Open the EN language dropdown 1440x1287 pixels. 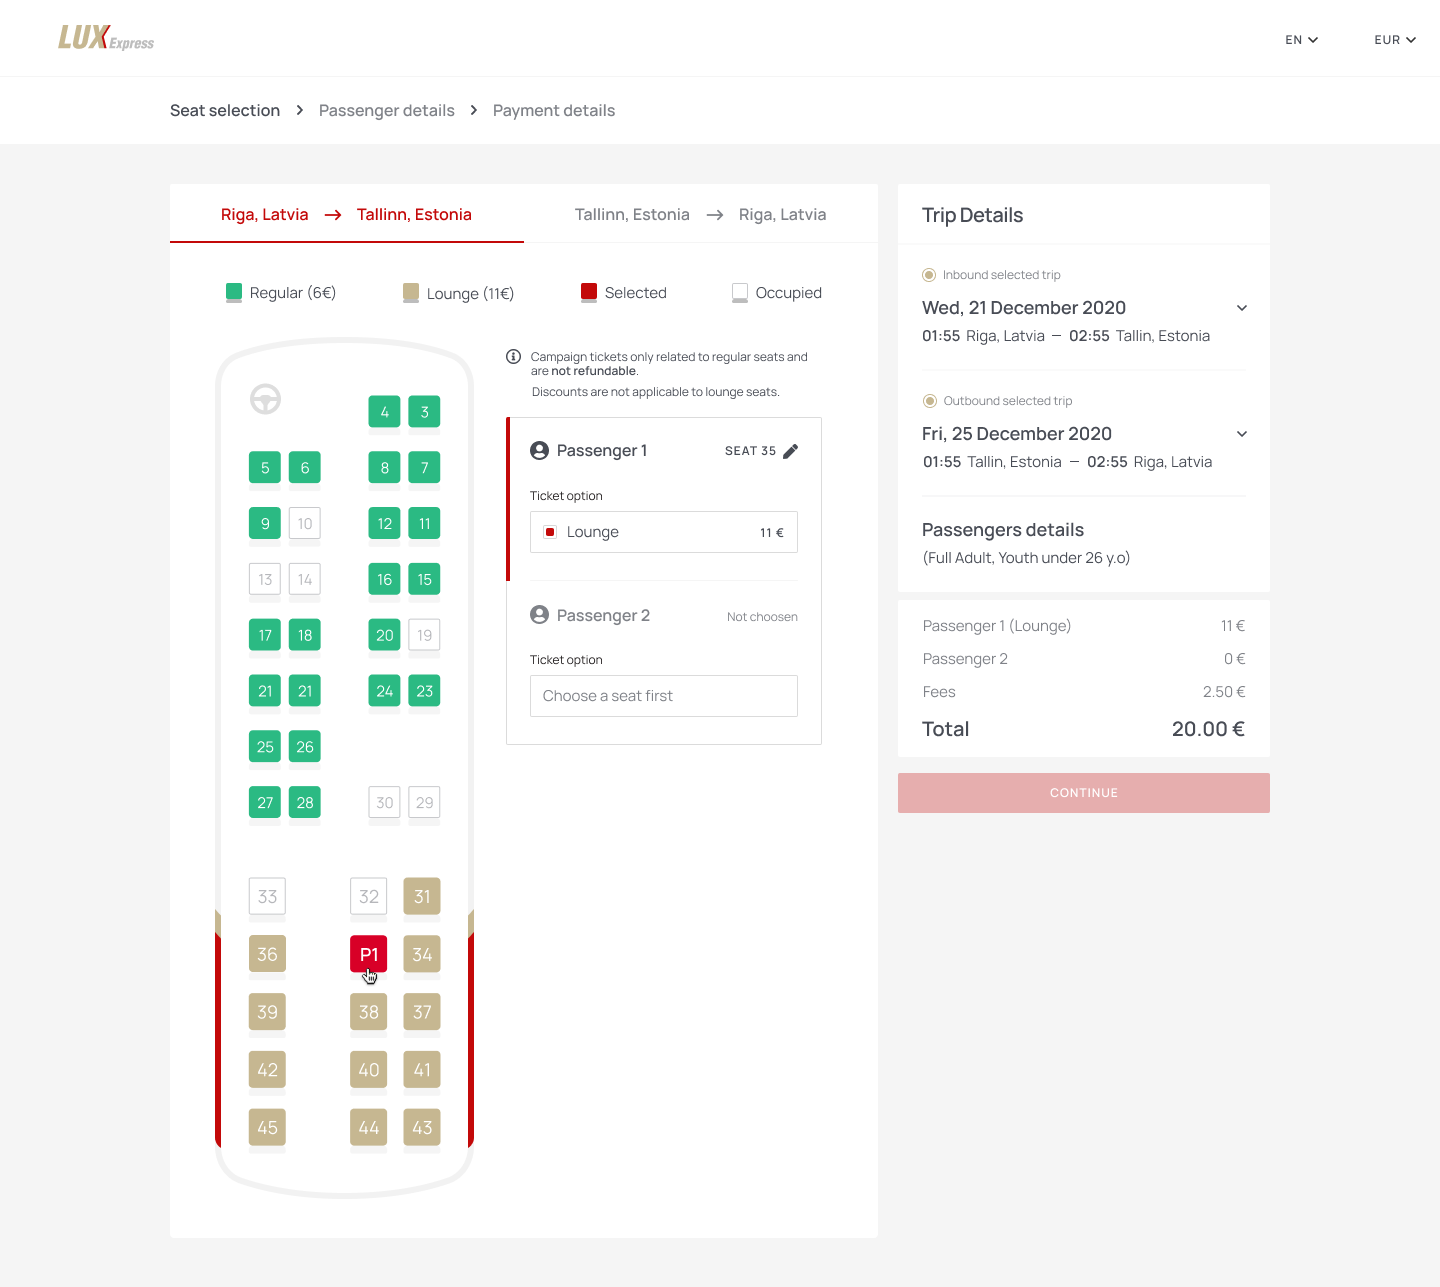point(1302,40)
